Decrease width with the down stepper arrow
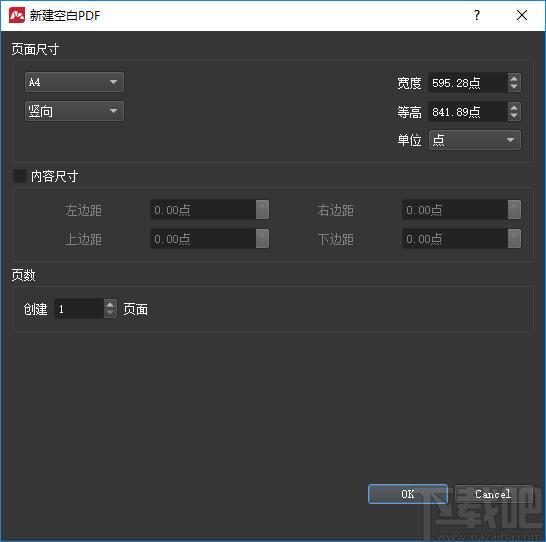Viewport: 546px width, 542px height. pos(514,87)
